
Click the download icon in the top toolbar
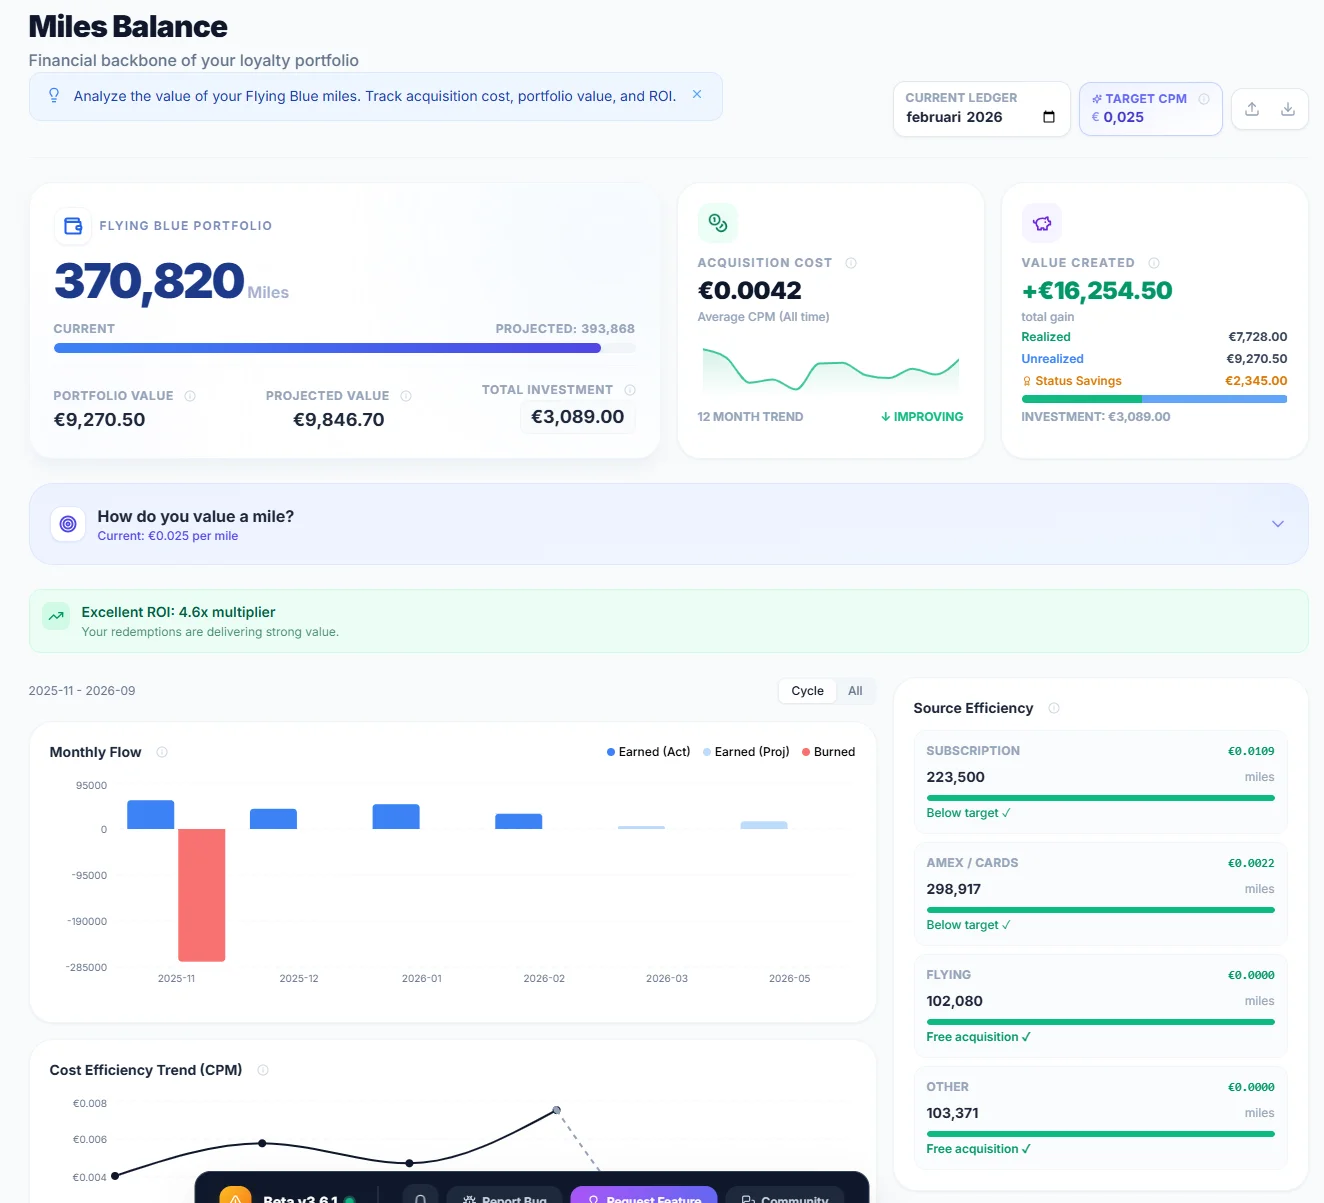coord(1289,109)
